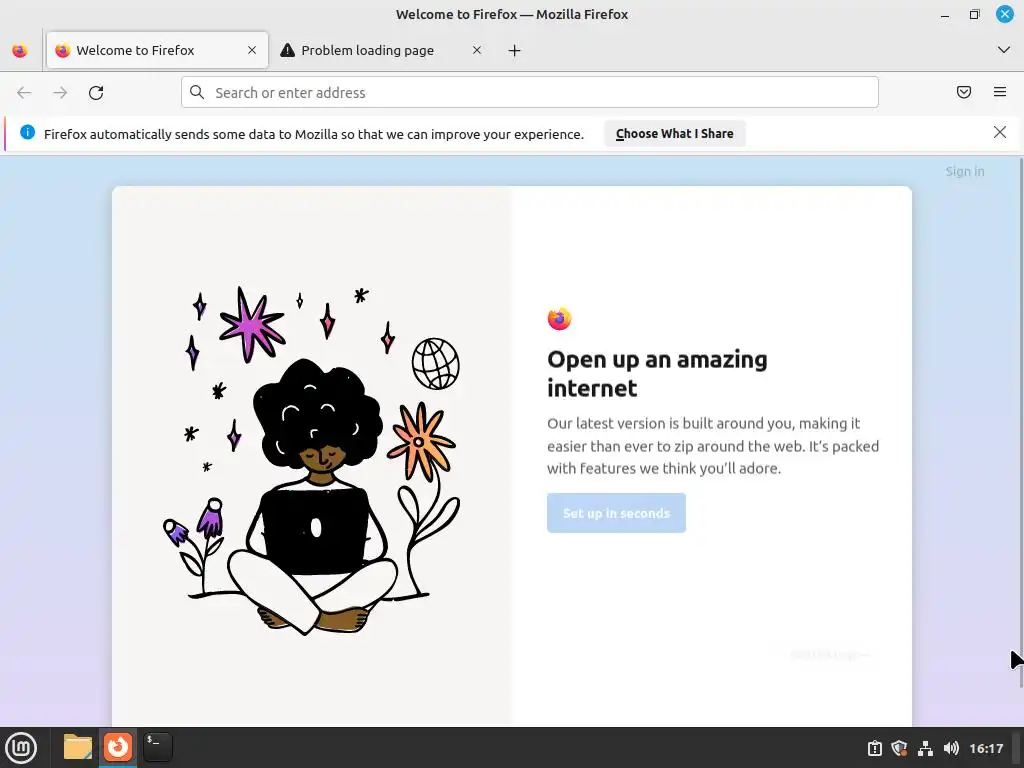1024x768 pixels.
Task: Click the 16:17 clock
Action: tap(986, 748)
